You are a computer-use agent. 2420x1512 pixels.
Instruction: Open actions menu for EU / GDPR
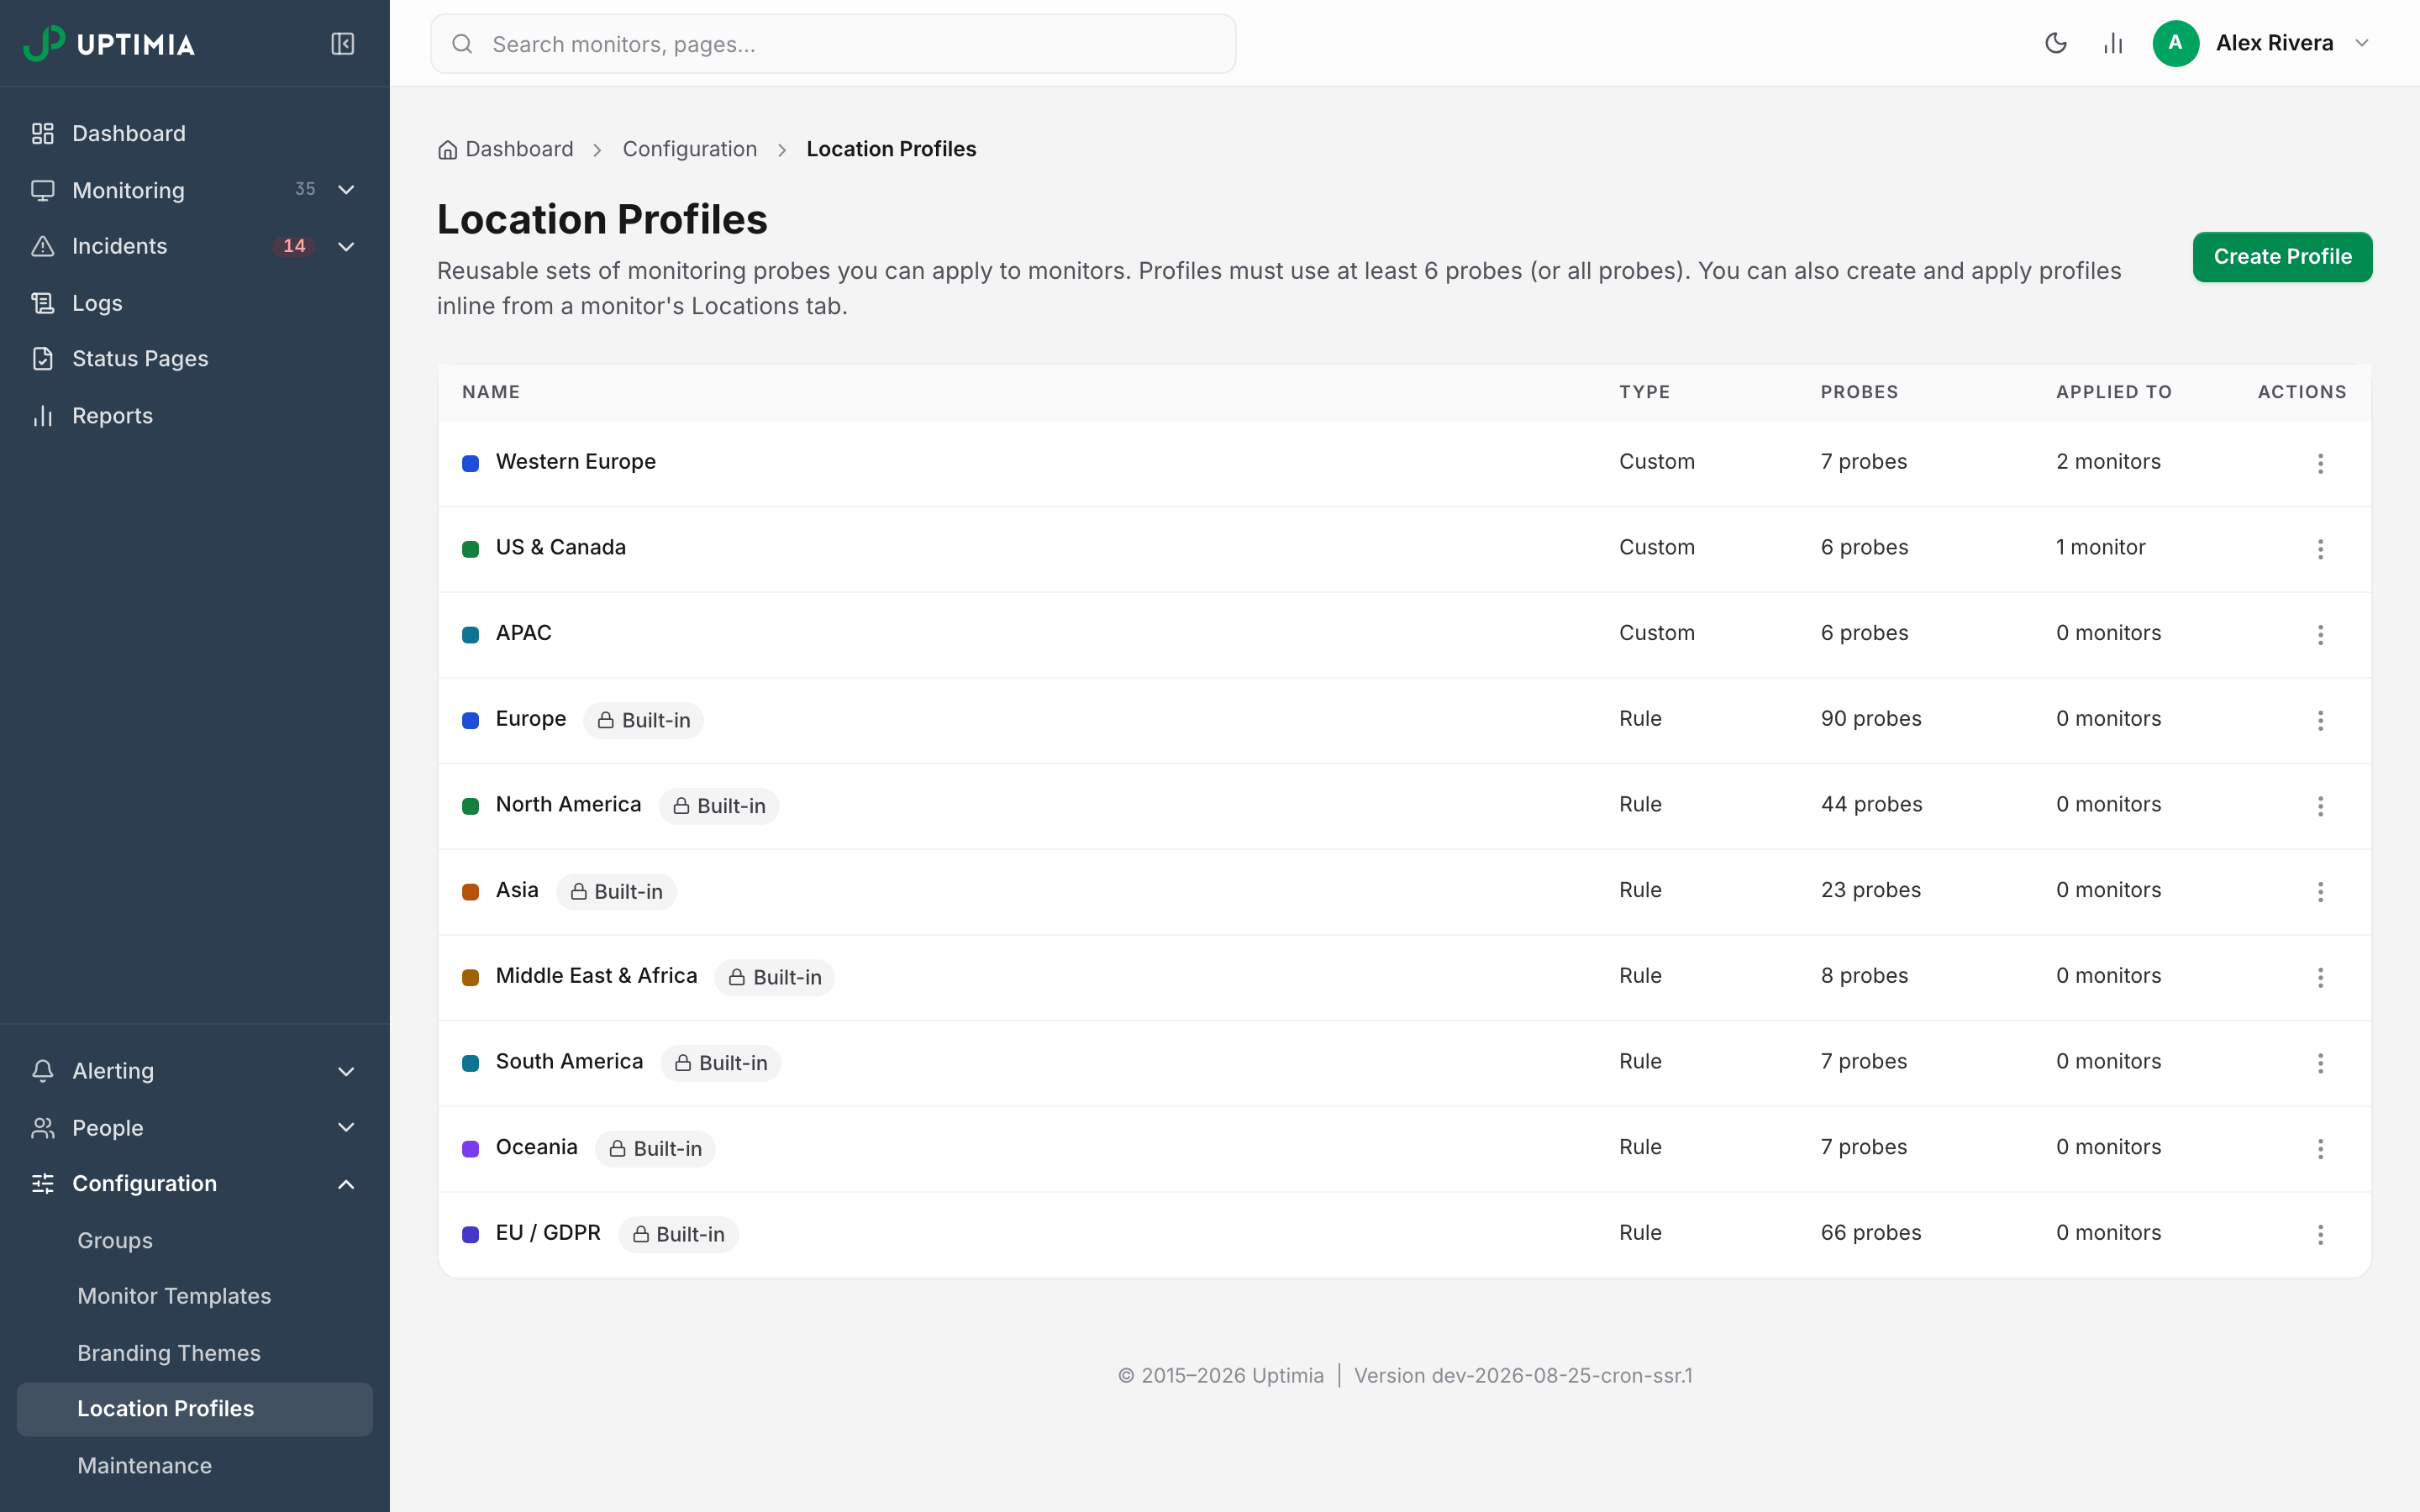click(2320, 1234)
